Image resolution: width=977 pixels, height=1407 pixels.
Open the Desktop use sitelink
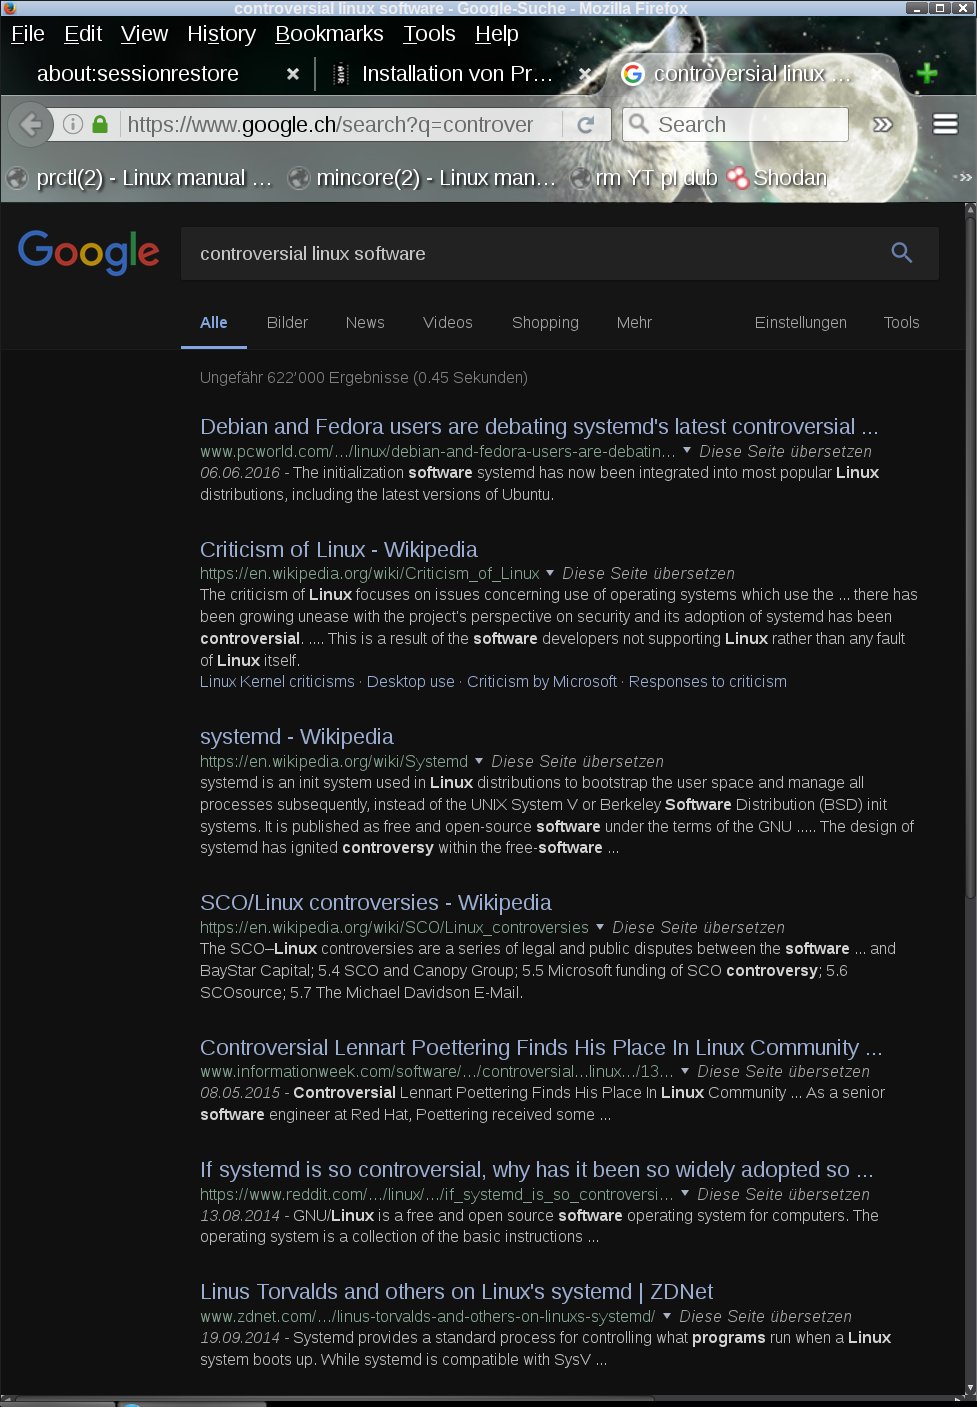[x=411, y=681]
